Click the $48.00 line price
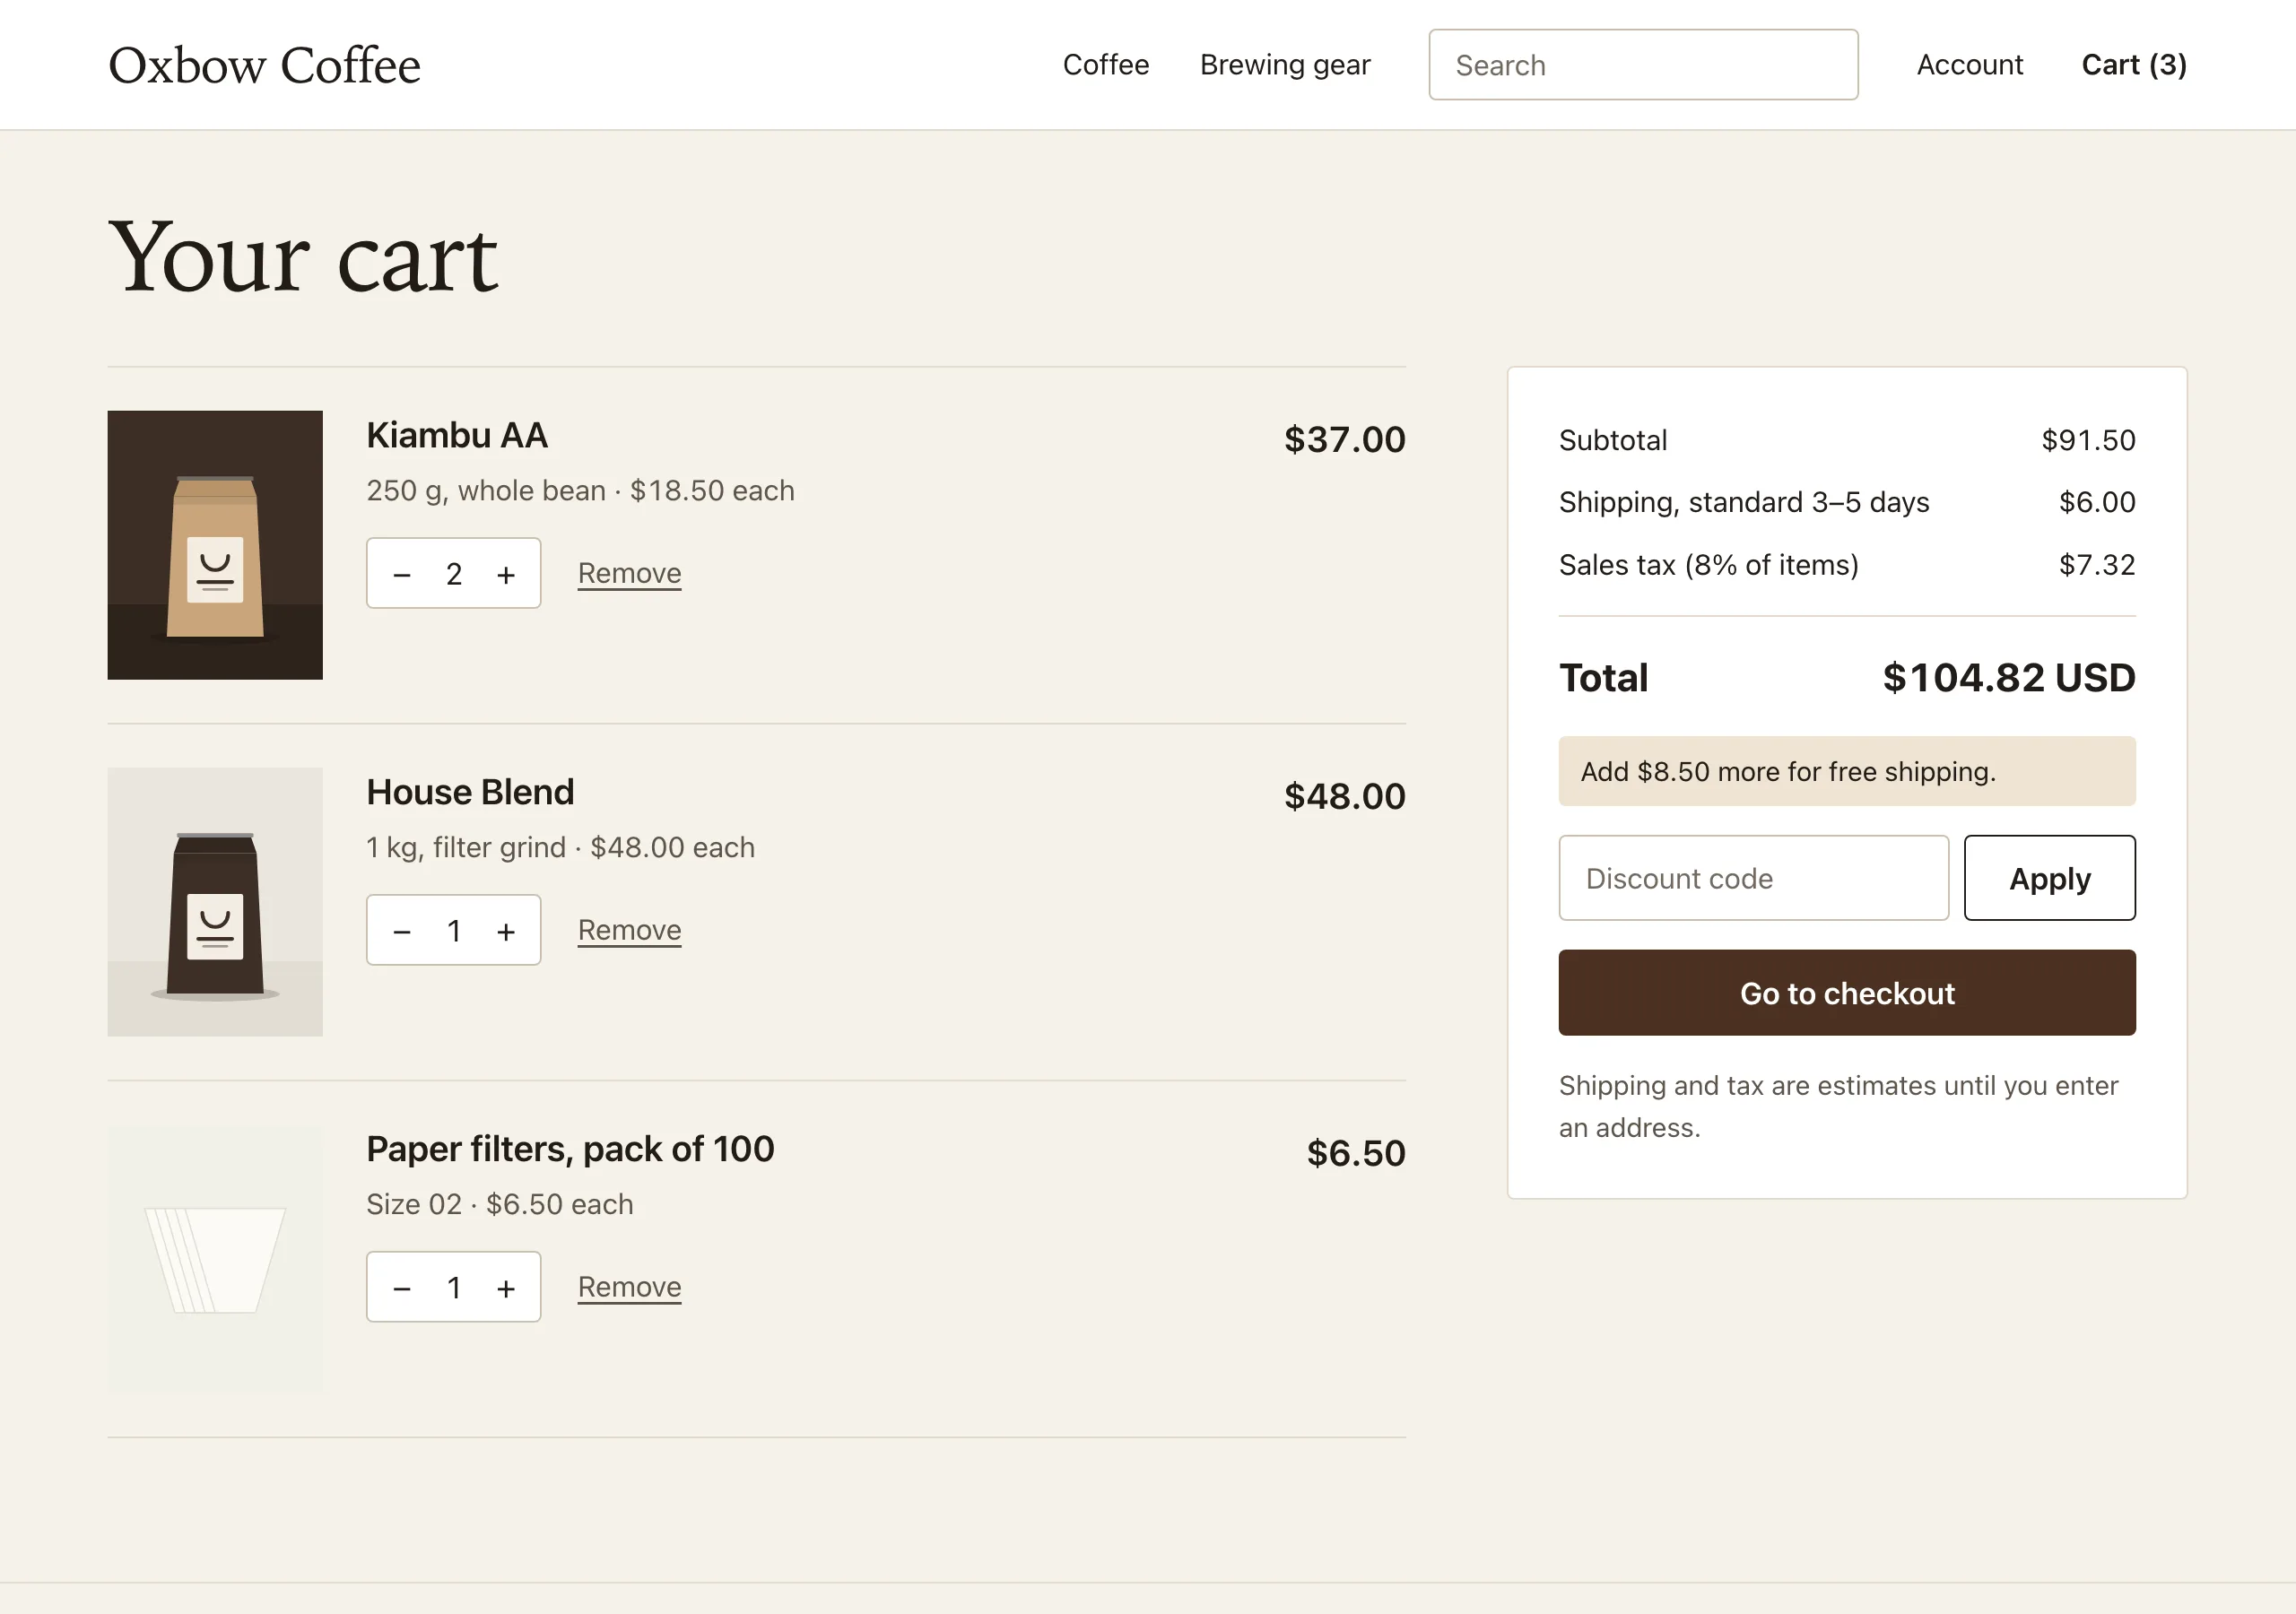The image size is (2296, 1614). point(1345,797)
